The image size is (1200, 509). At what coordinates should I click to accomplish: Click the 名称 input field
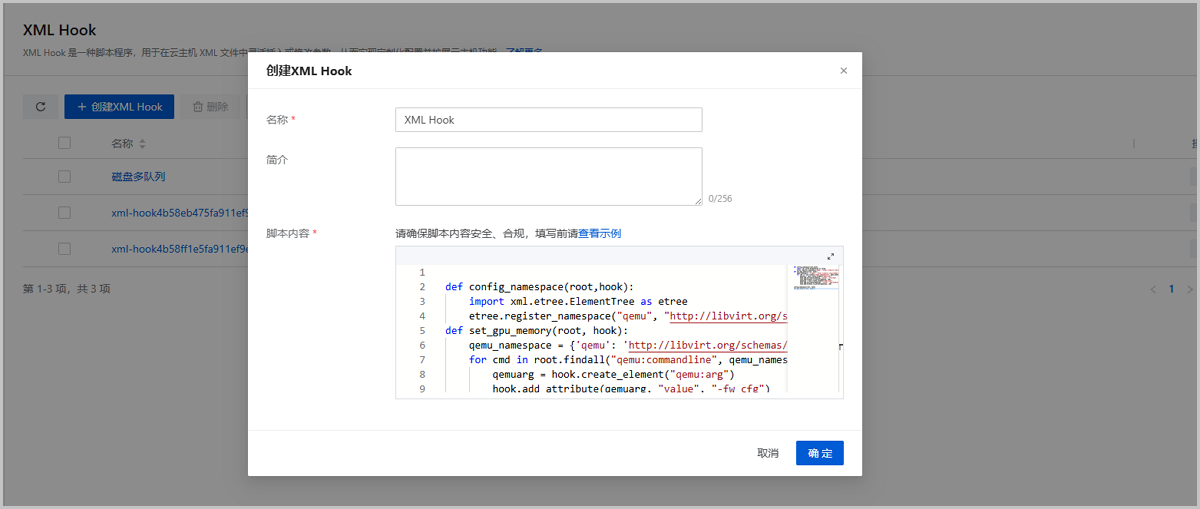click(548, 120)
